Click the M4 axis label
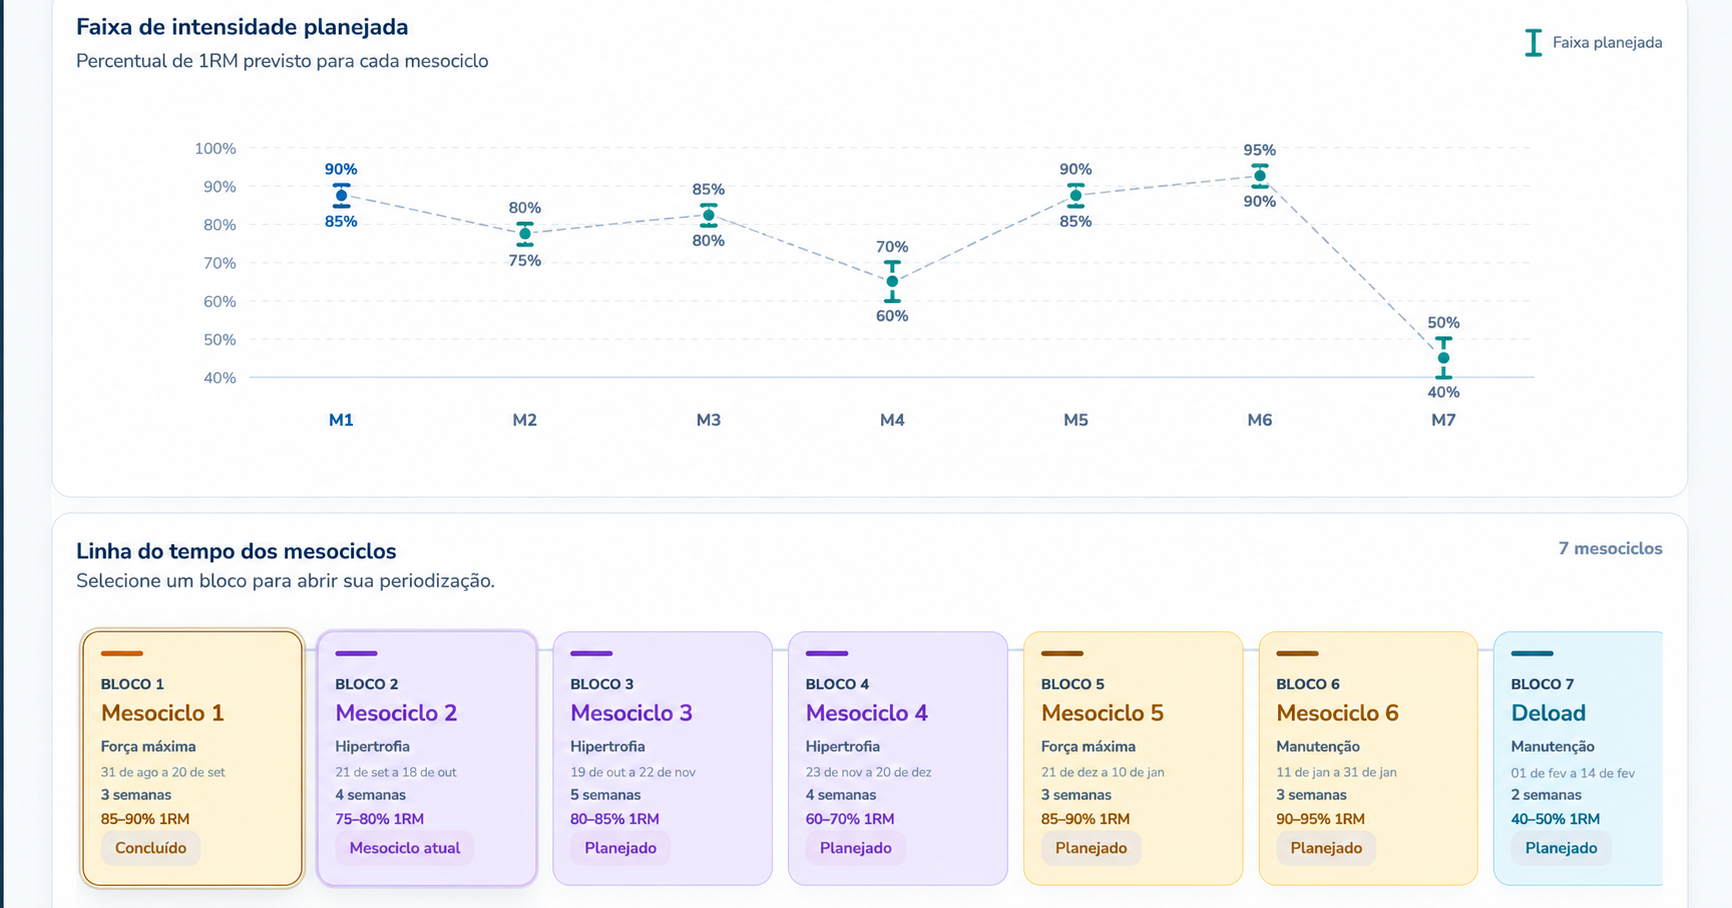1732x908 pixels. point(892,420)
